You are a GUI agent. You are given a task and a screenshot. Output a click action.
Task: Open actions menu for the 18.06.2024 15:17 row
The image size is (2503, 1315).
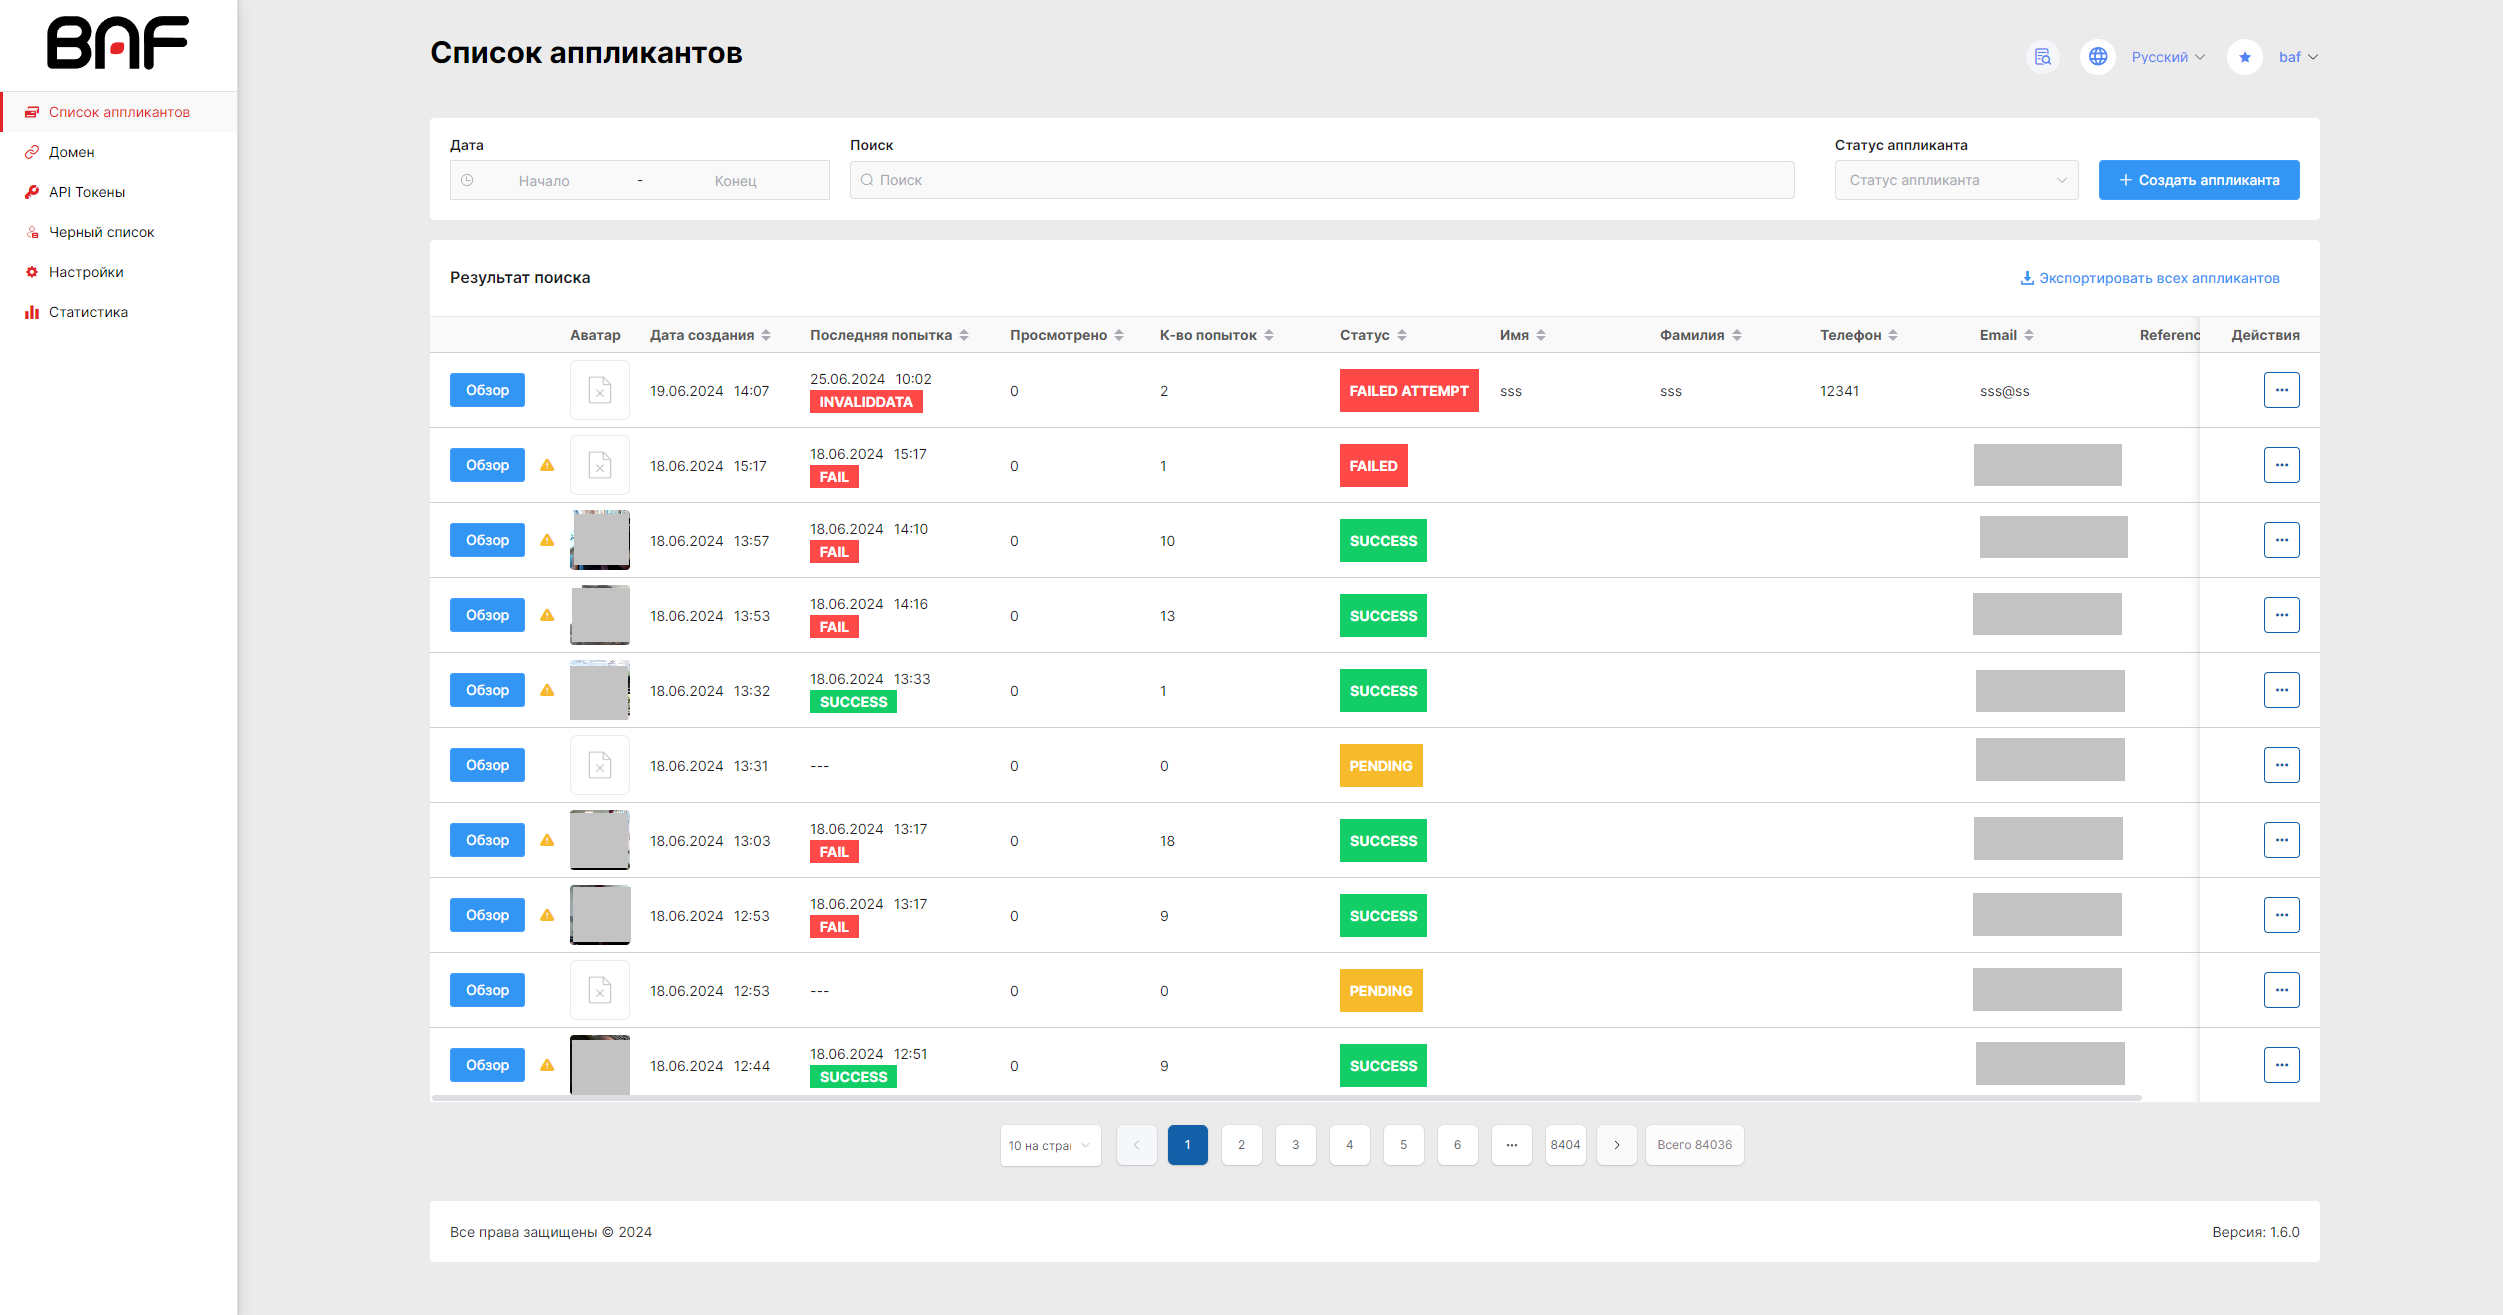pyautogui.click(x=2281, y=465)
